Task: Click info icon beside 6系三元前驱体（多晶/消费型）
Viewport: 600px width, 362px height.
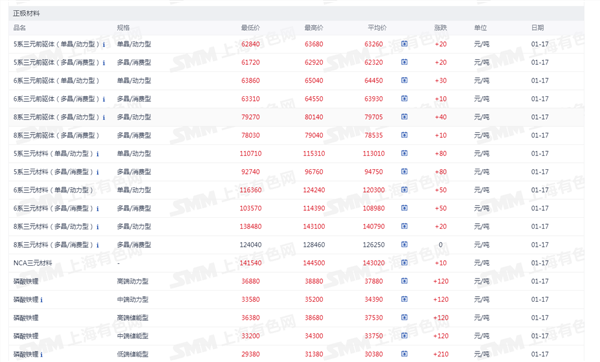Action: [x=104, y=99]
